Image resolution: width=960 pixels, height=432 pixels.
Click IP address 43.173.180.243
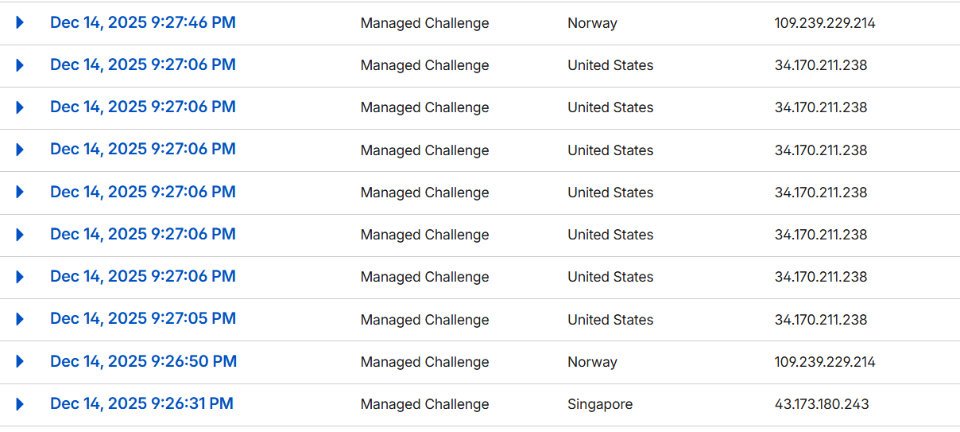coord(821,404)
